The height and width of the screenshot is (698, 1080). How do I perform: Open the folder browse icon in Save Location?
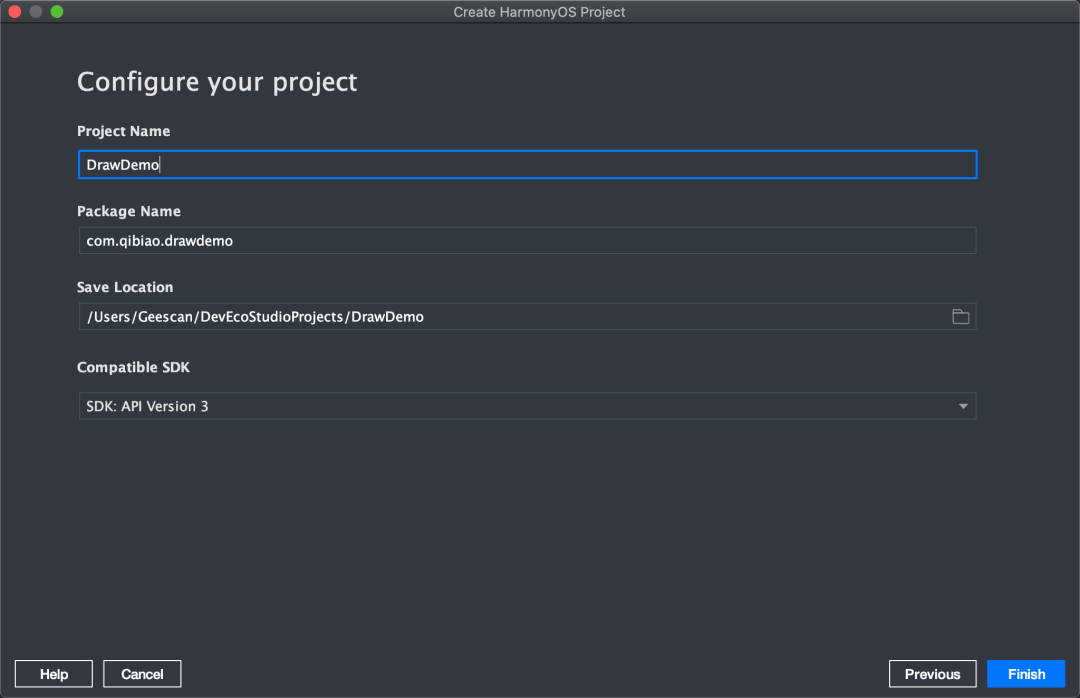click(960, 316)
